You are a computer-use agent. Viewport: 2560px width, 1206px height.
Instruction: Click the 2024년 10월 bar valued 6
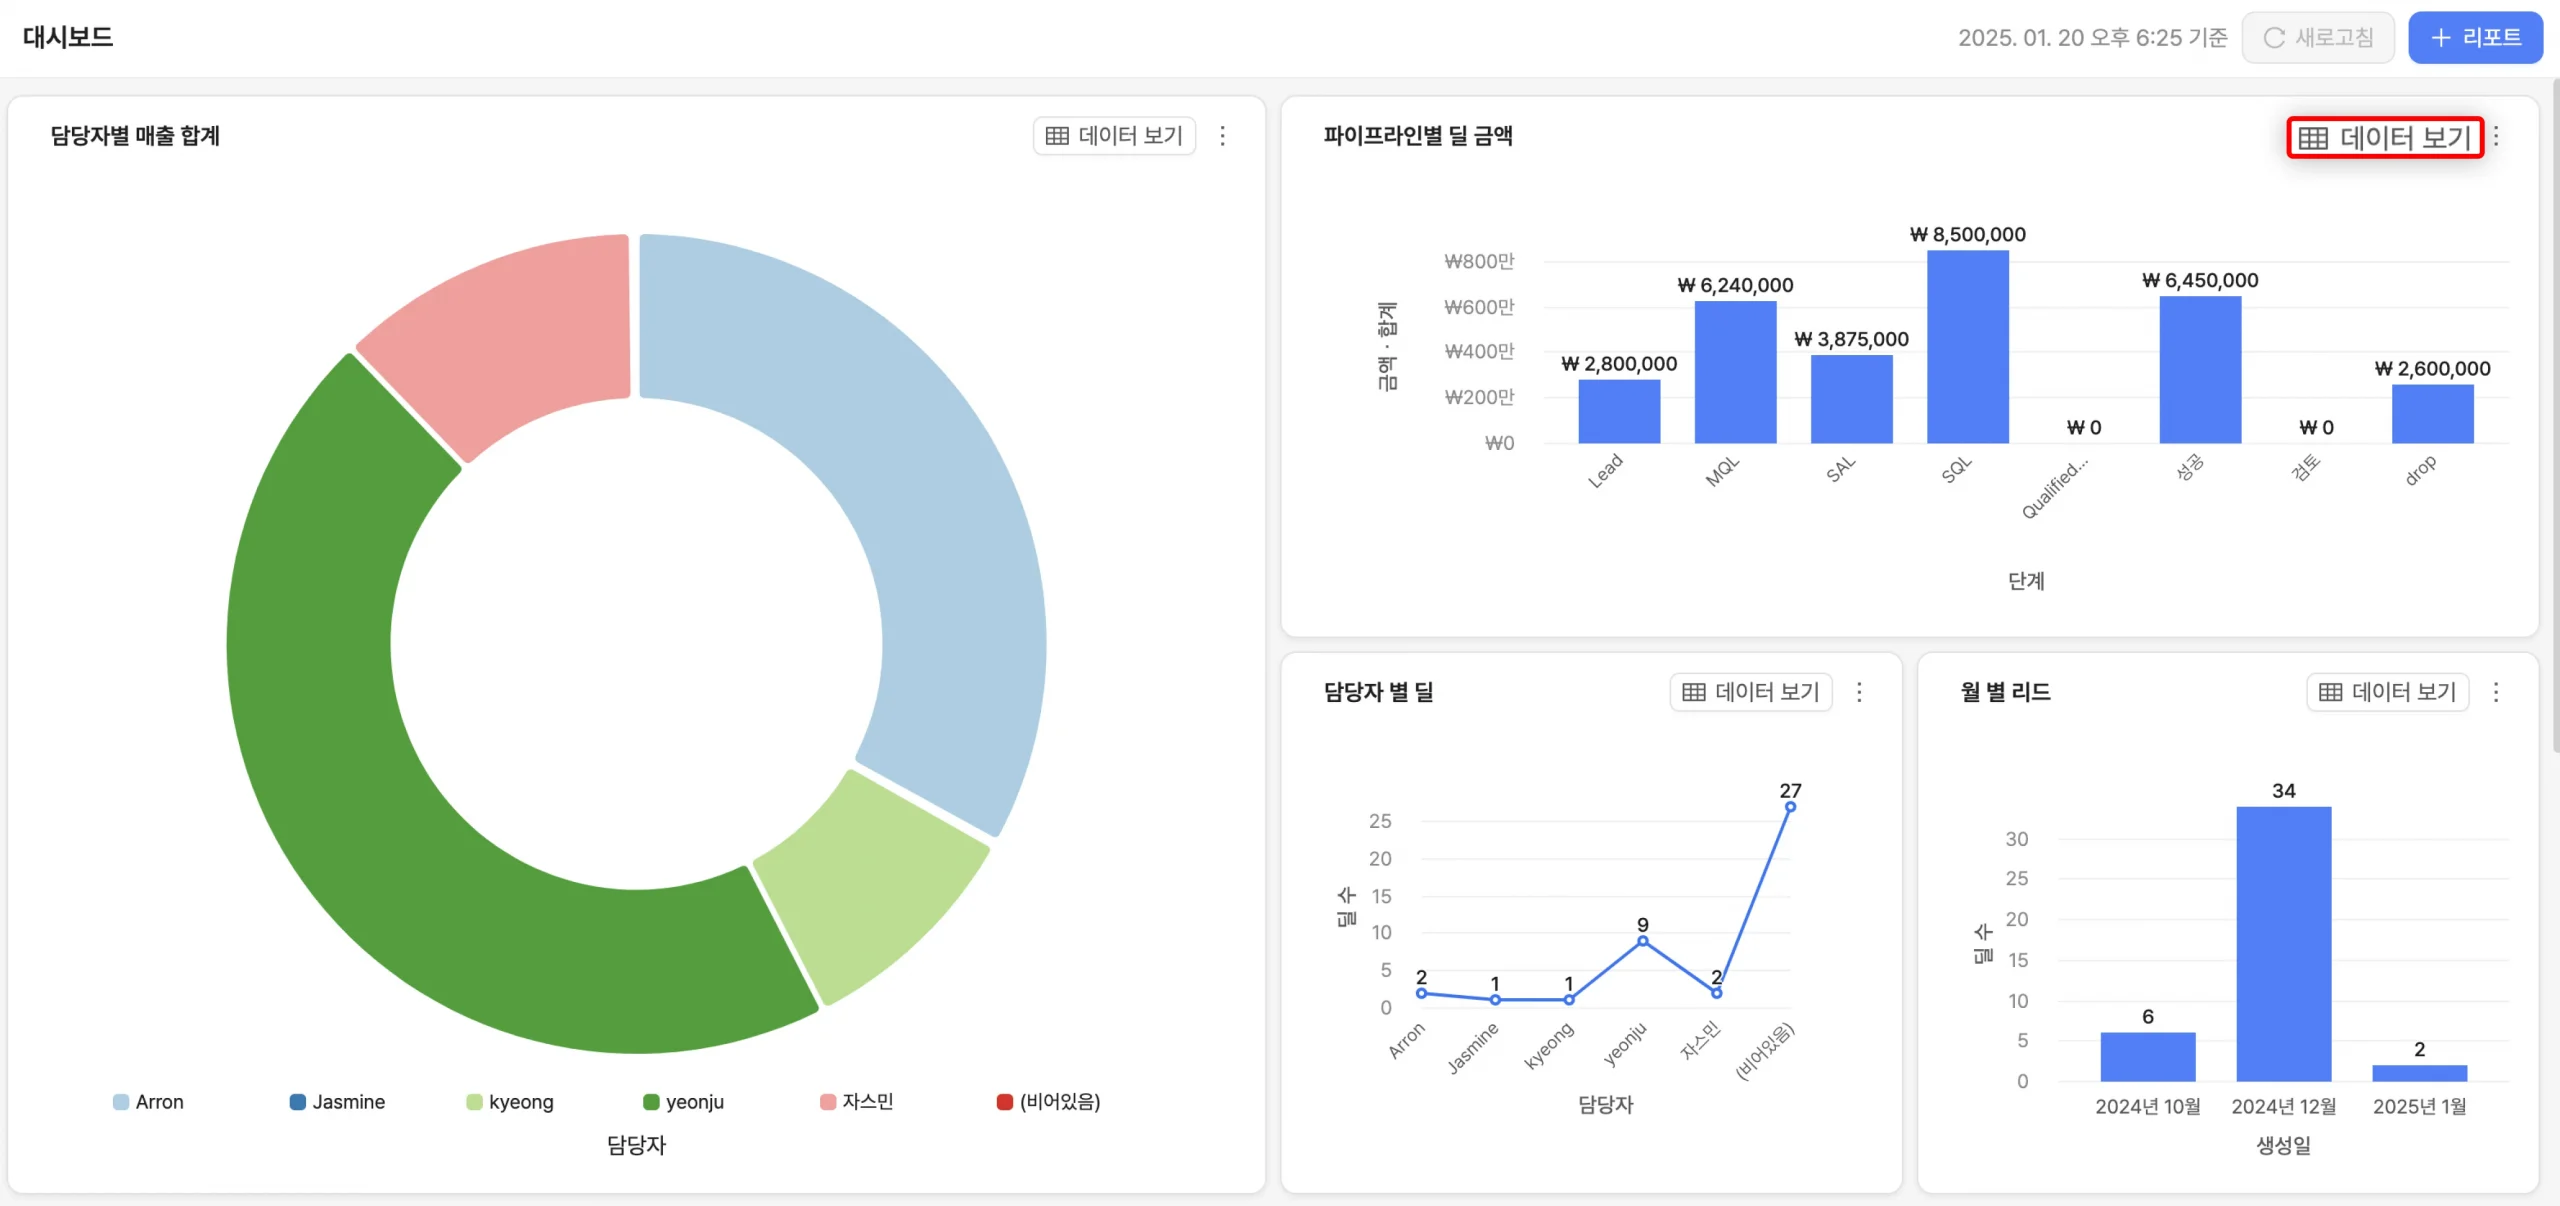click(2148, 1057)
